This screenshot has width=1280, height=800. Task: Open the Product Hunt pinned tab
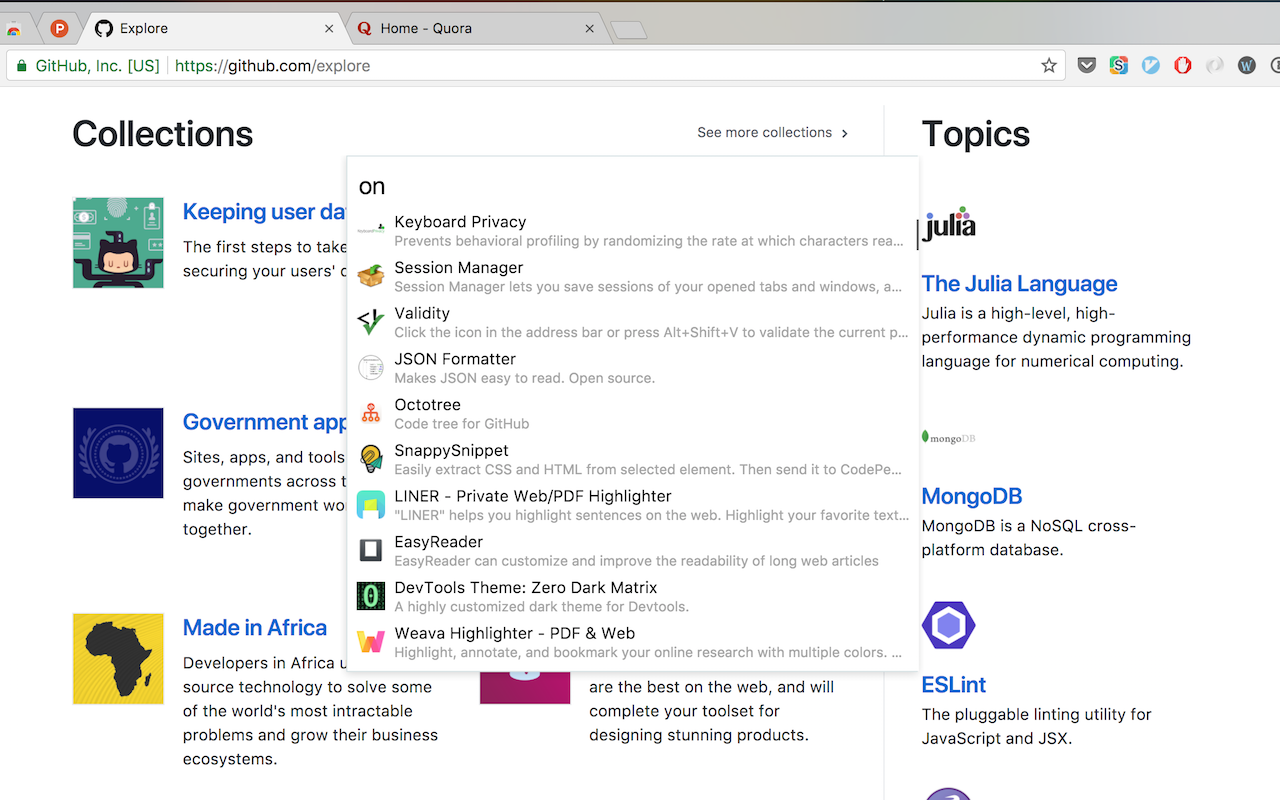pyautogui.click(x=59, y=28)
